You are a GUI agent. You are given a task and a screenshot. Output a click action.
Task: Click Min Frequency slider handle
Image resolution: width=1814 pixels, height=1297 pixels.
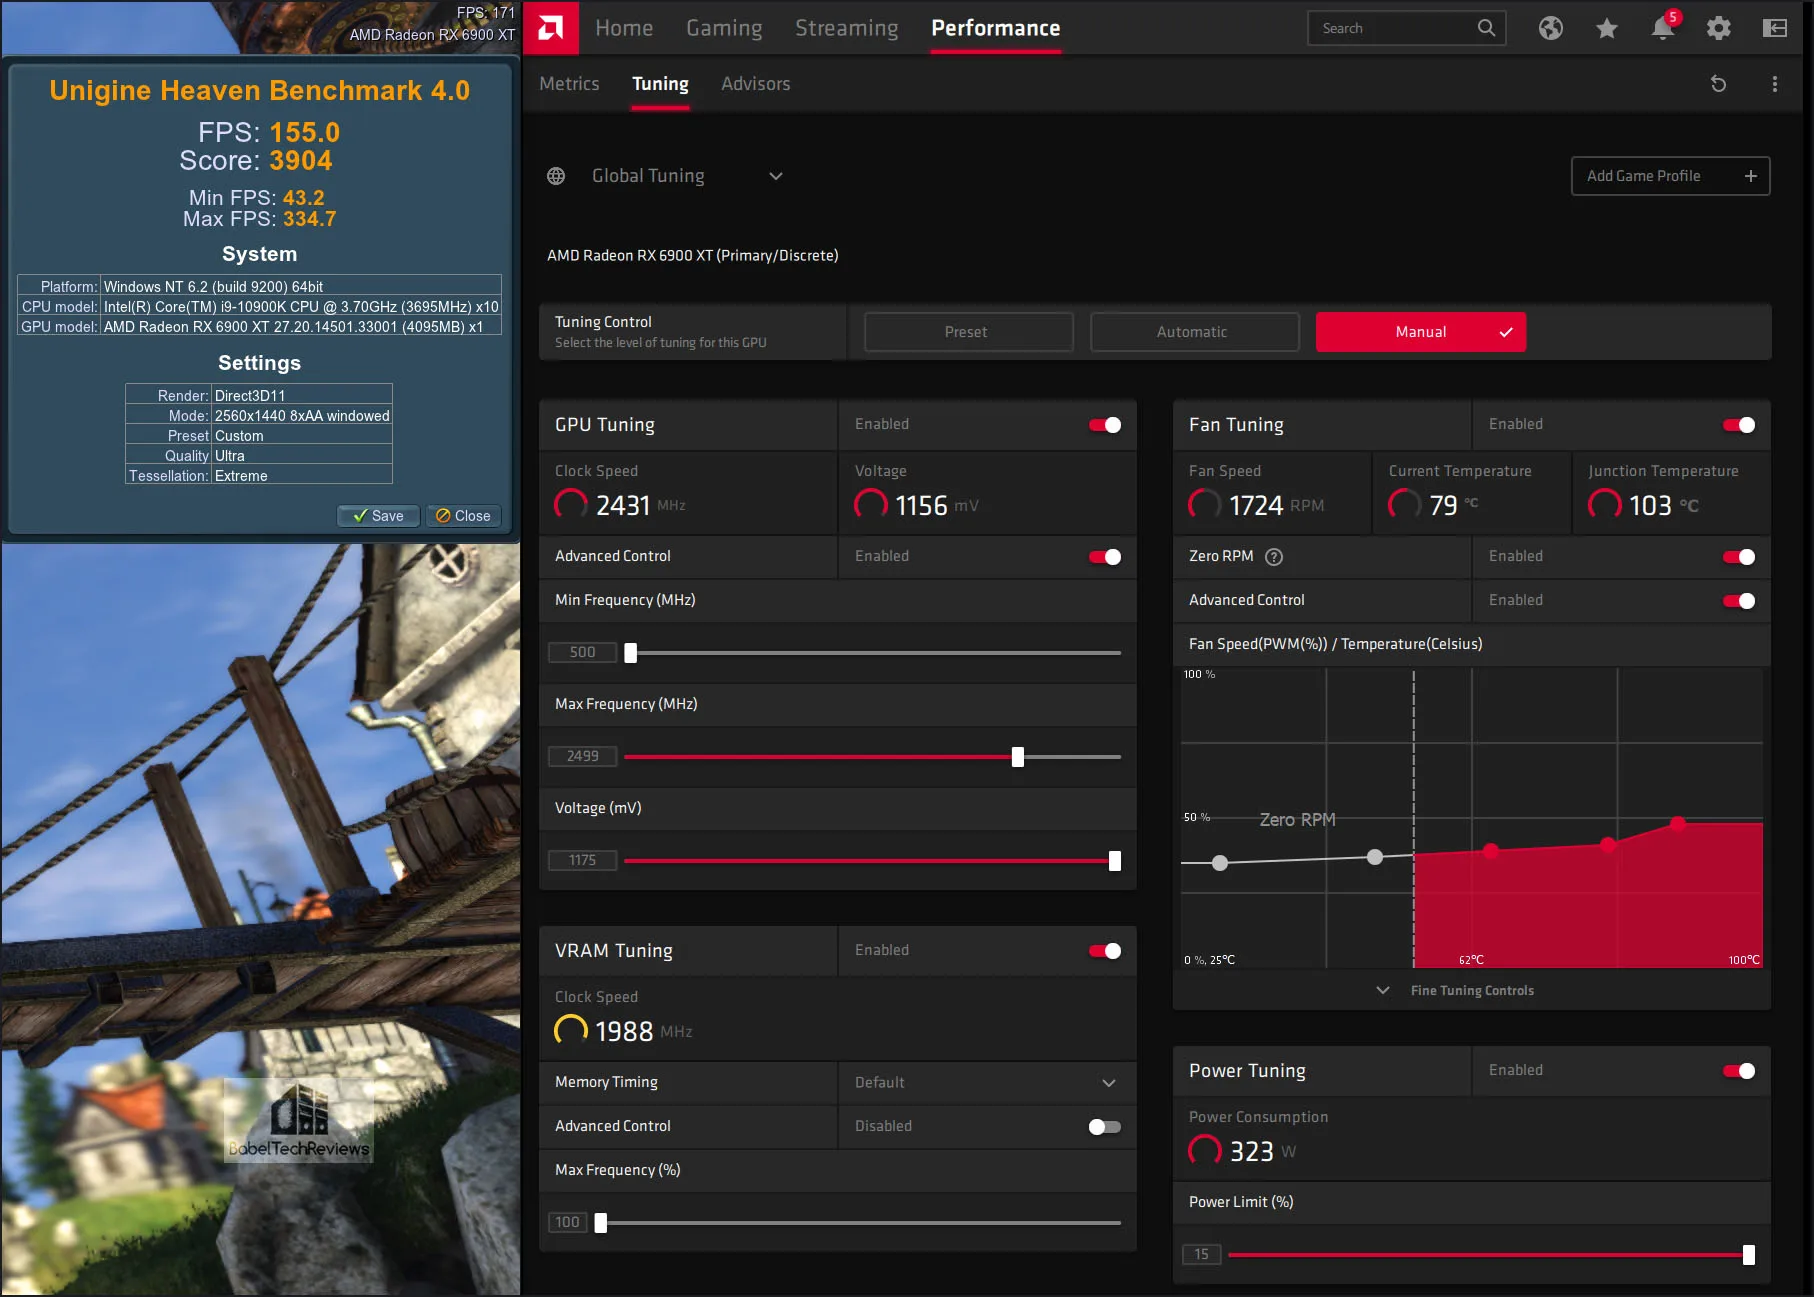coord(630,653)
